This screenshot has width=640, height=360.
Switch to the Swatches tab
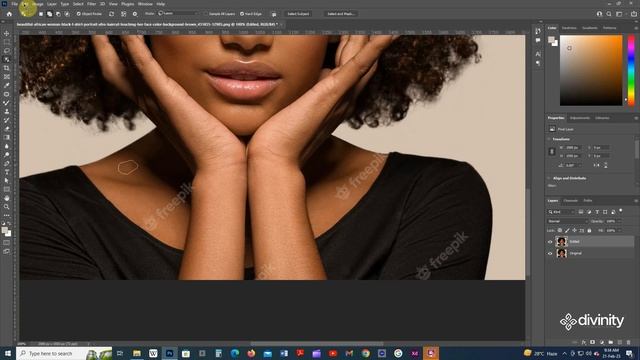click(569, 28)
